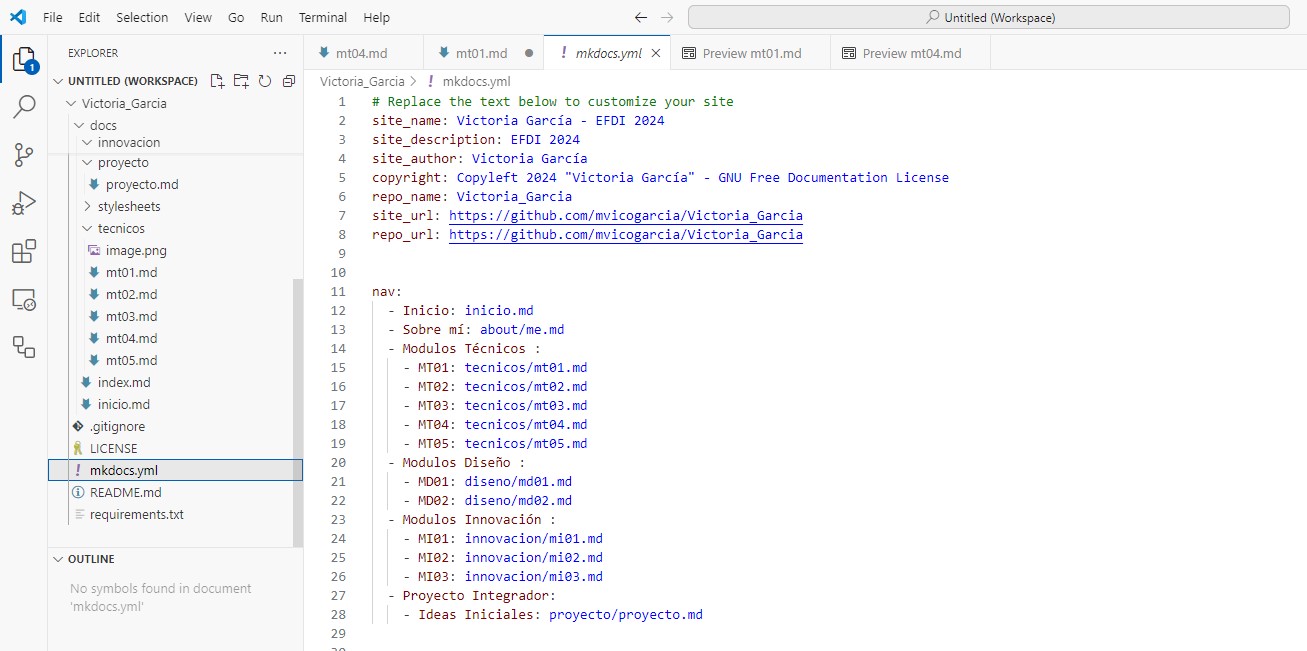Open .gitignore file

pos(117,426)
